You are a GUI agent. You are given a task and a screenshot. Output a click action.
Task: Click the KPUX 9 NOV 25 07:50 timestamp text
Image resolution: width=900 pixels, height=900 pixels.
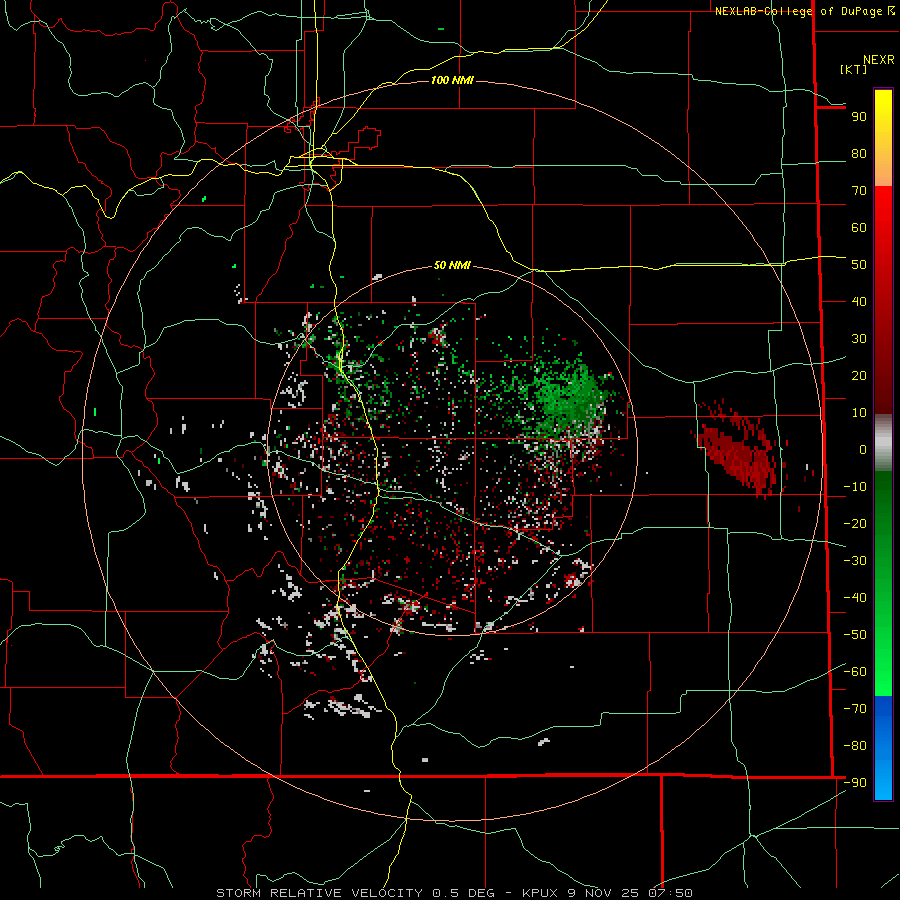click(x=607, y=893)
